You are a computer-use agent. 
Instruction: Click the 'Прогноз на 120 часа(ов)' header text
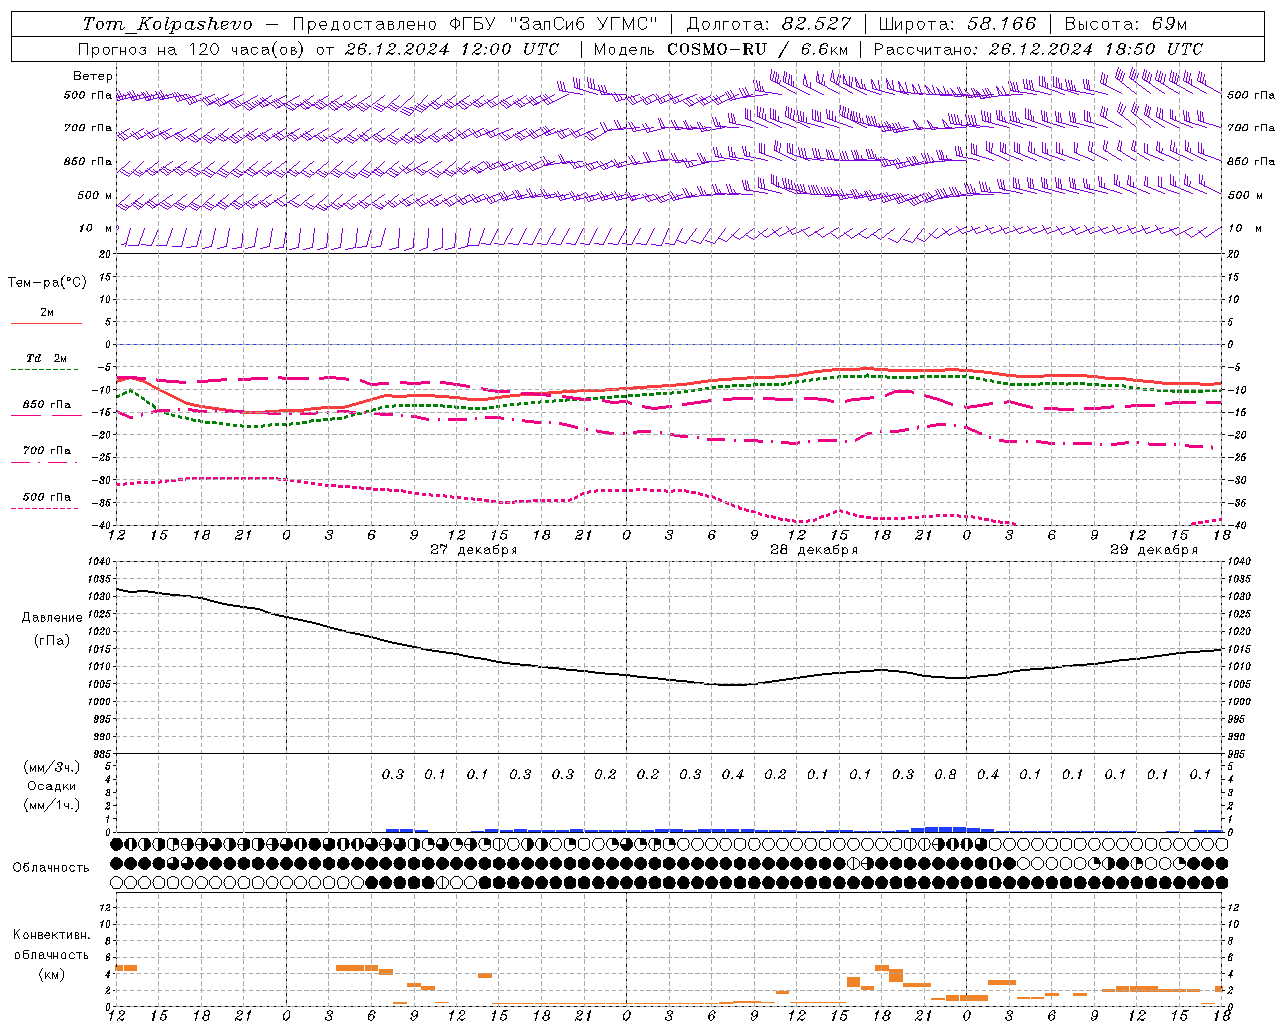point(192,49)
